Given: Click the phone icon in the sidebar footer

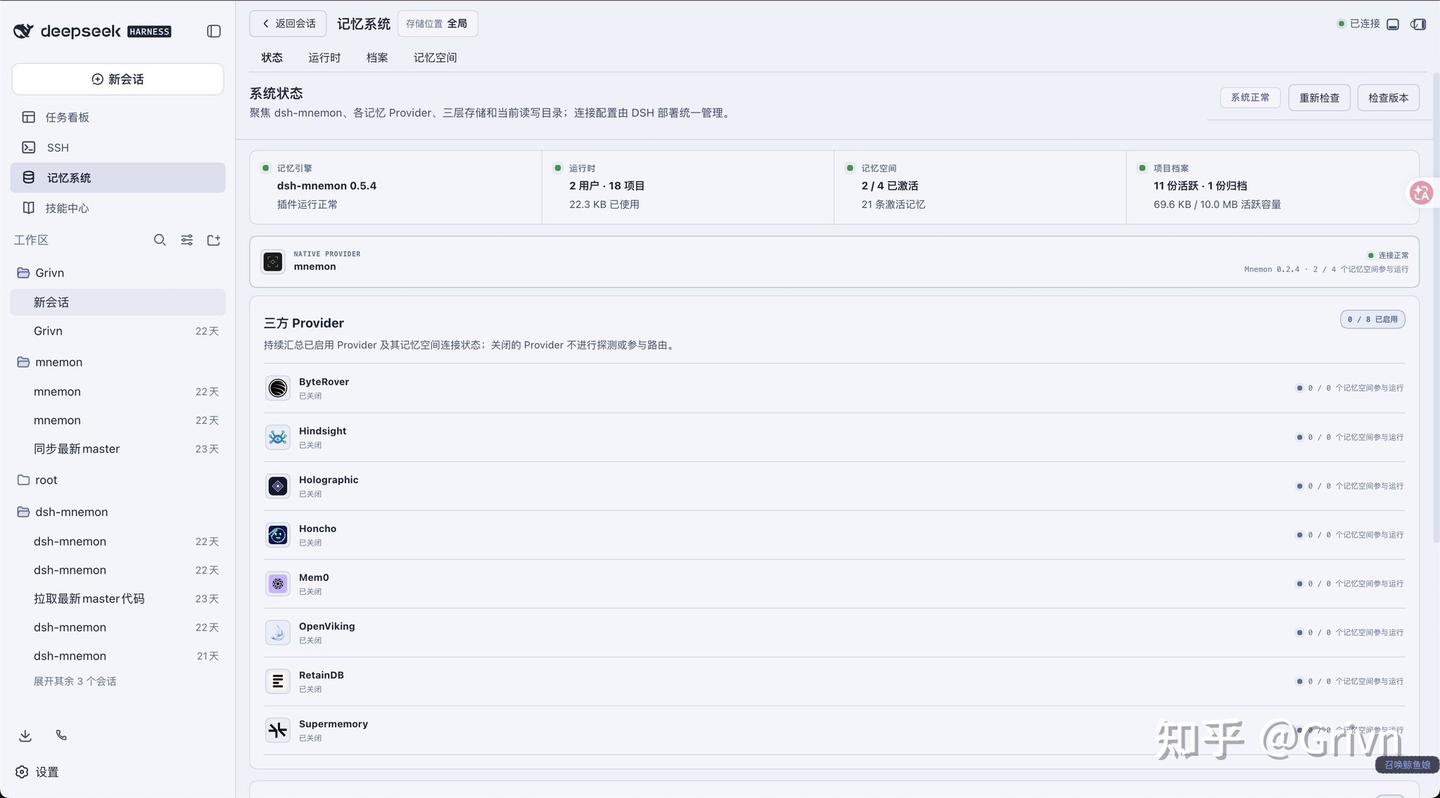Looking at the screenshot, I should (61, 735).
